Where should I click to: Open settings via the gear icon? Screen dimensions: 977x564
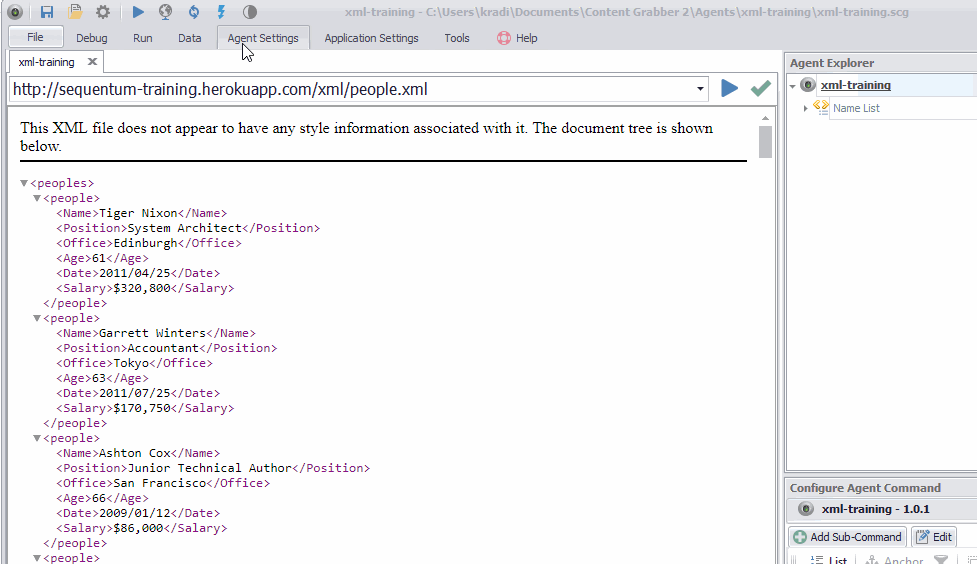pyautogui.click(x=103, y=12)
